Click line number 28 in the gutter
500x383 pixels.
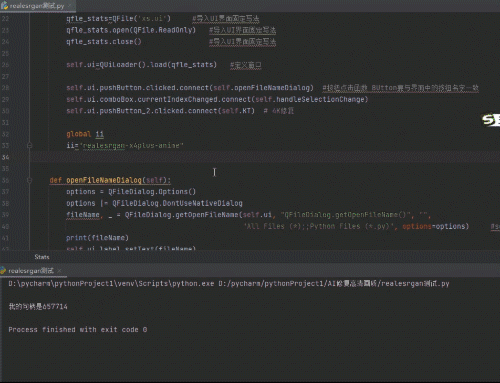click(5, 88)
